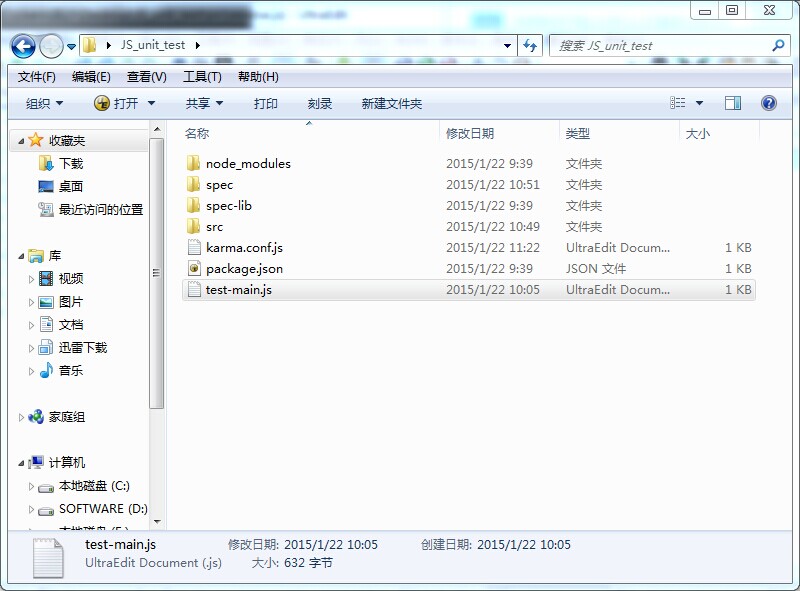This screenshot has height=591, width=800.
Task: Click the folder icon in address bar
Action: [89, 45]
